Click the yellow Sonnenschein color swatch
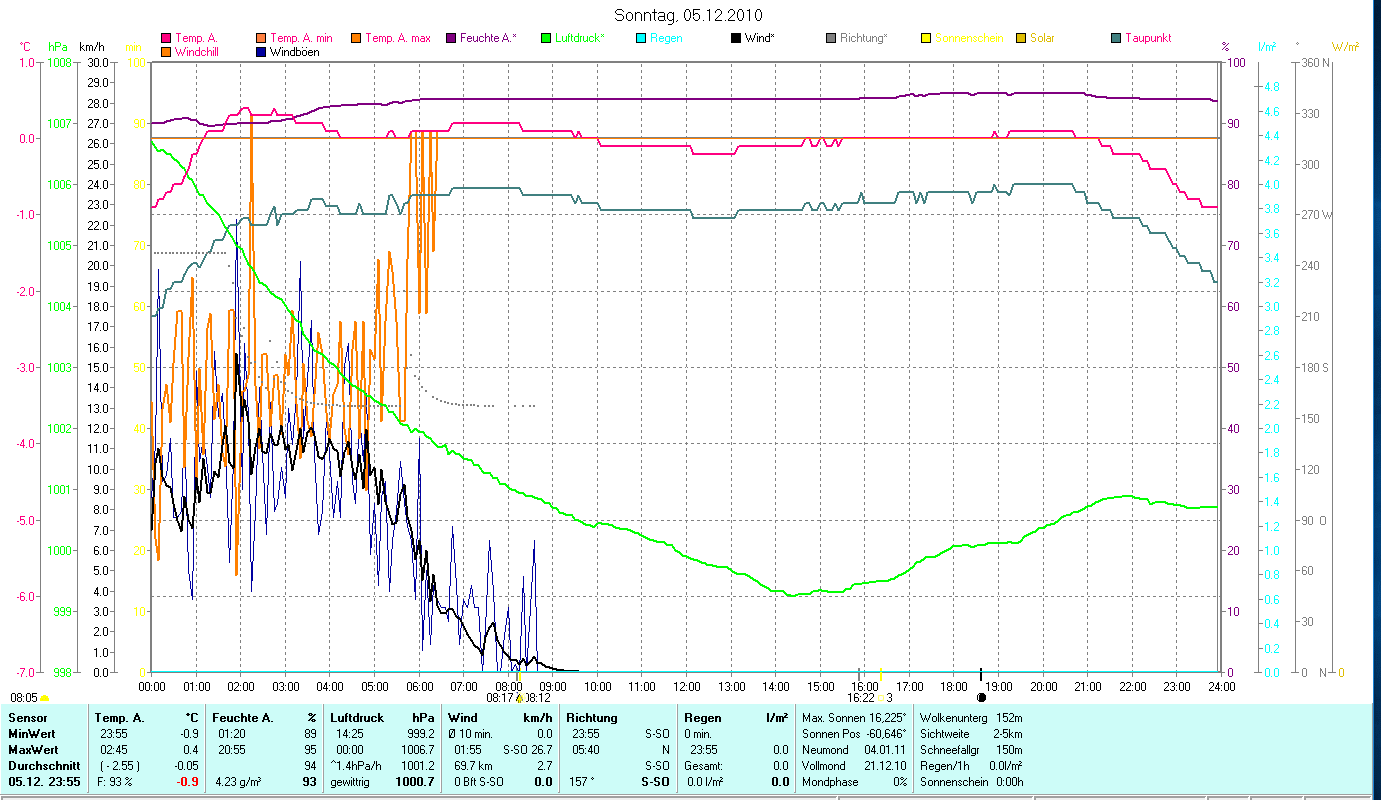Image resolution: width=1381 pixels, height=800 pixels. 926,38
